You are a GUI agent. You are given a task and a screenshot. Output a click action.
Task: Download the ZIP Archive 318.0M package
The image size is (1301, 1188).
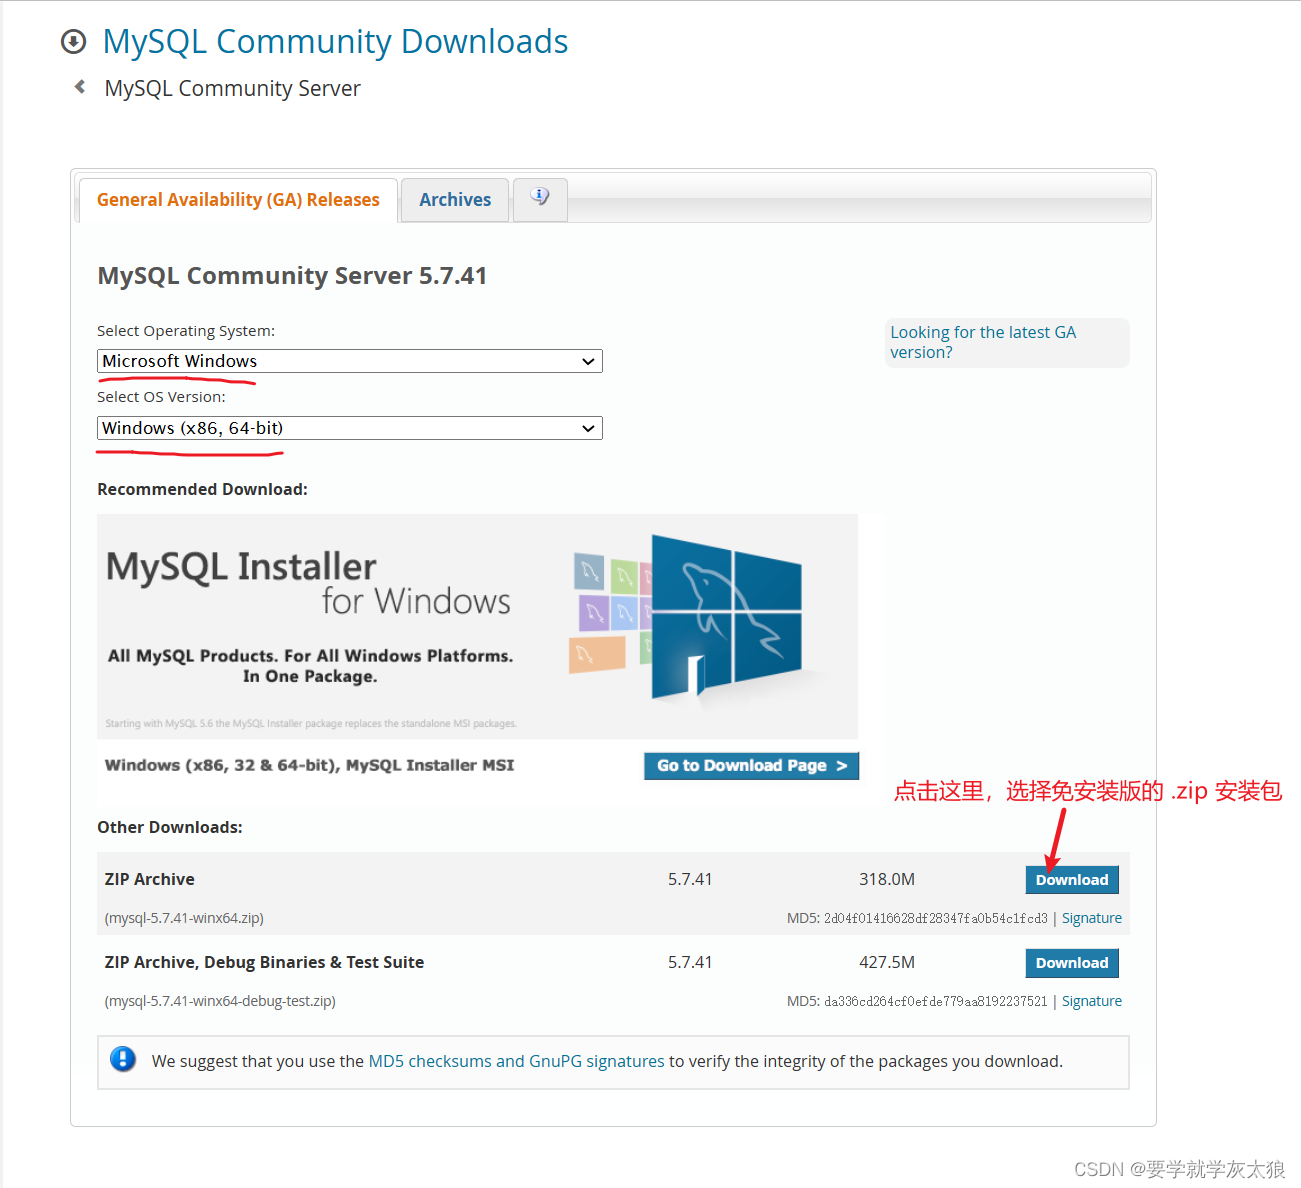[x=1072, y=880]
